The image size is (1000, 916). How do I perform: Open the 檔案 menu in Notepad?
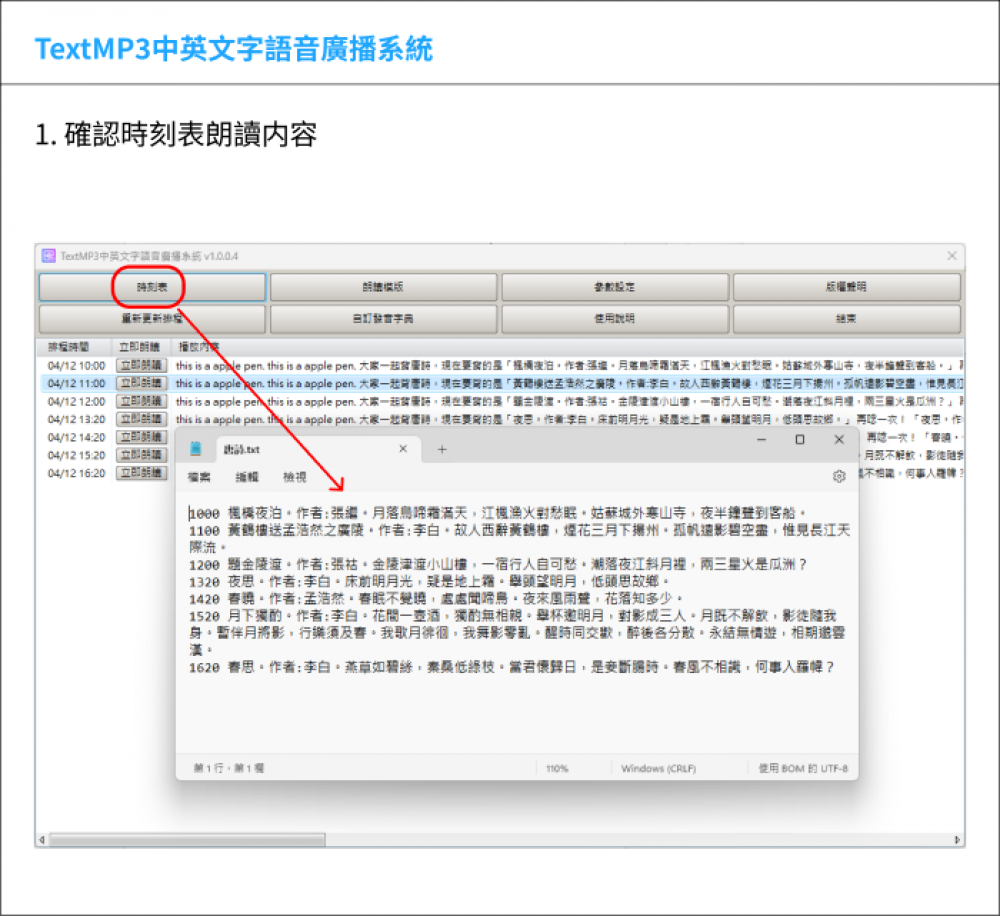[x=199, y=477]
